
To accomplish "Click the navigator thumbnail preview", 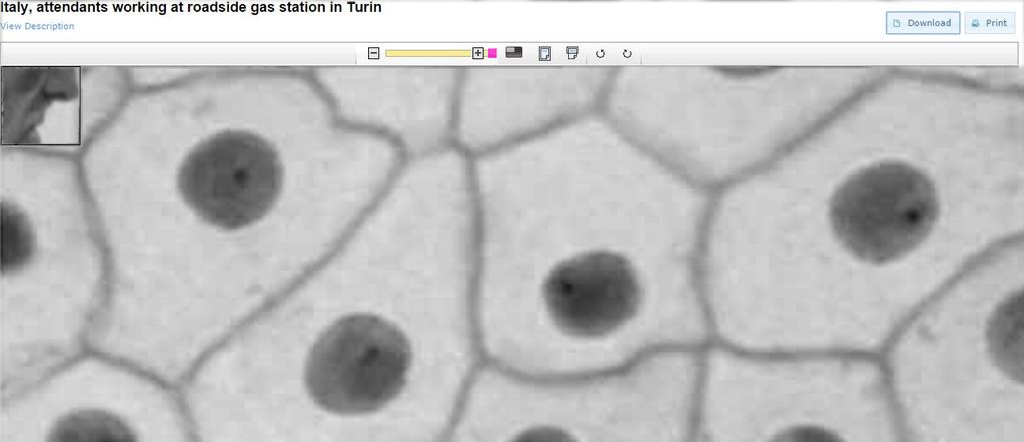I will pos(40,105).
